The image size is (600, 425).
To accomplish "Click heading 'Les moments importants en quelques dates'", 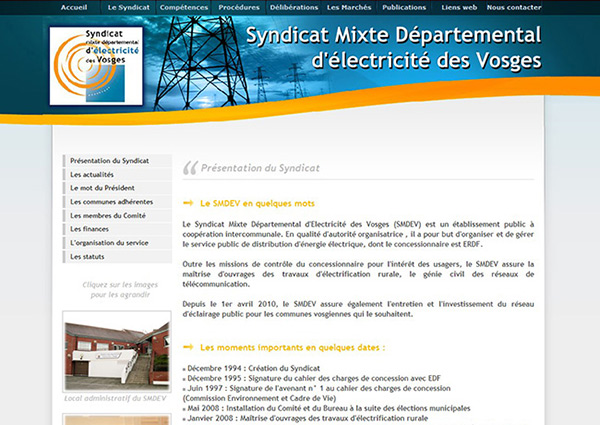I will 293,348.
